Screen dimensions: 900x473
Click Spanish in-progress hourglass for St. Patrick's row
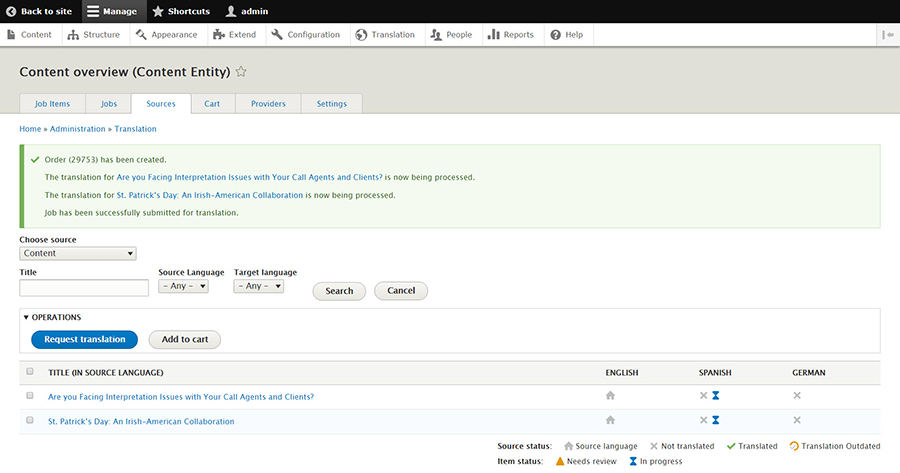tap(716, 420)
